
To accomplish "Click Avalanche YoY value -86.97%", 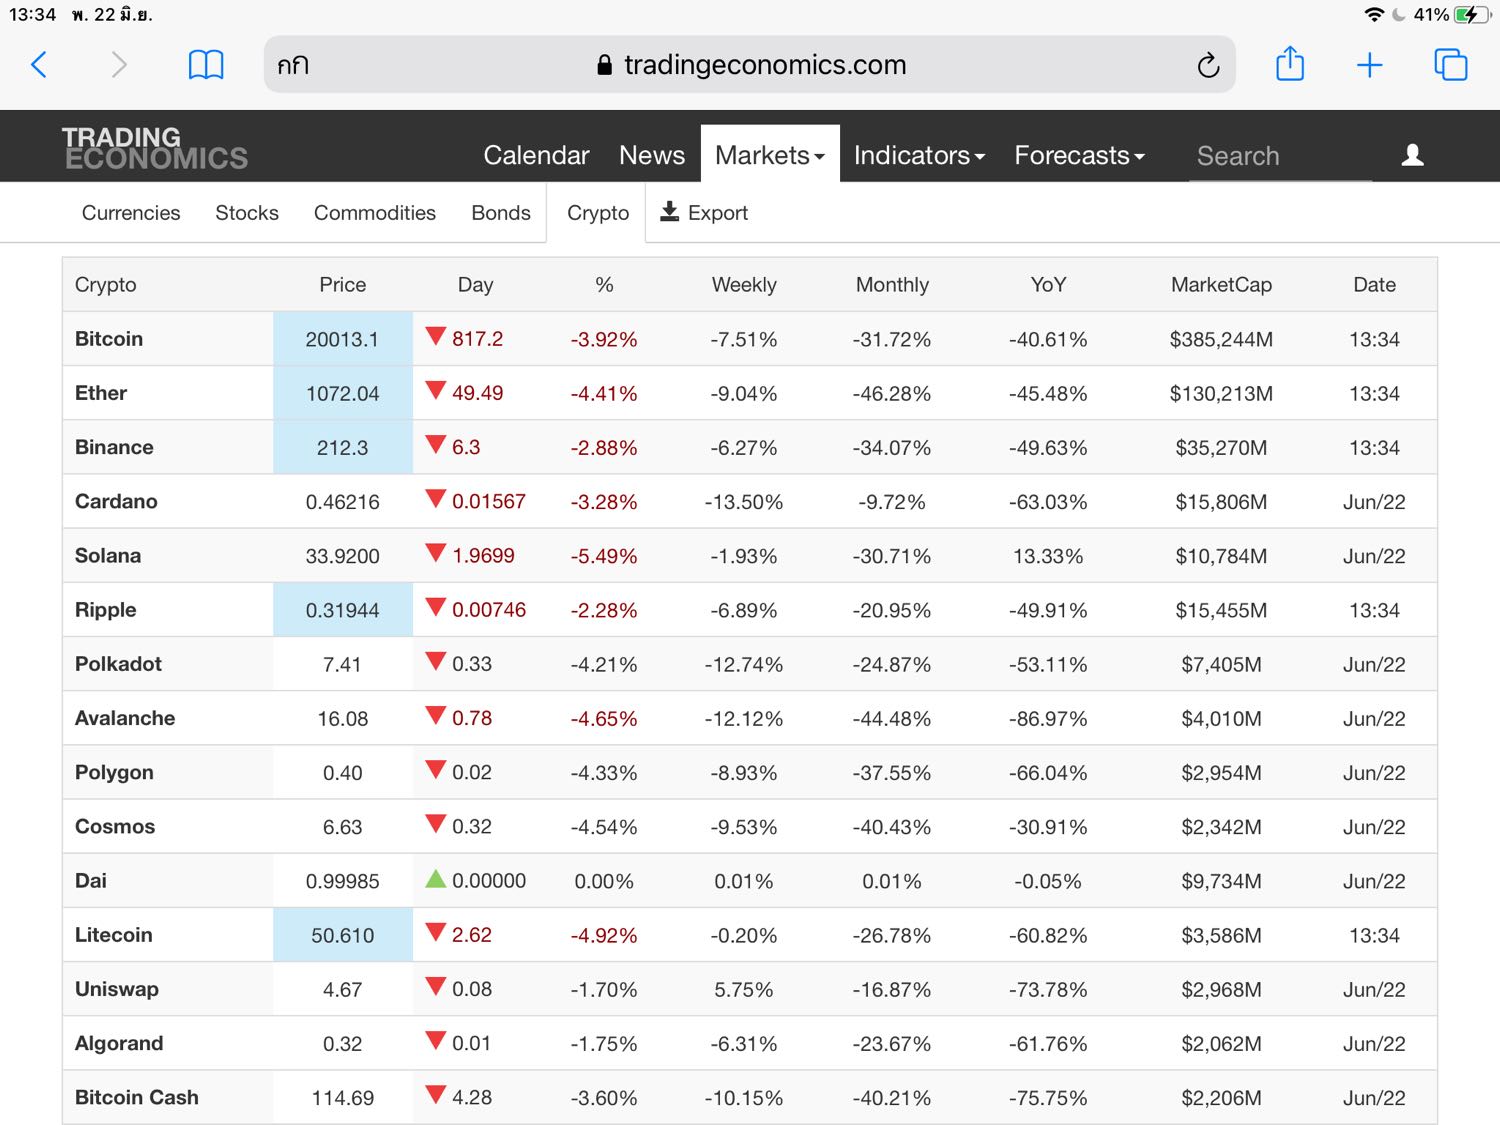I will (1048, 718).
